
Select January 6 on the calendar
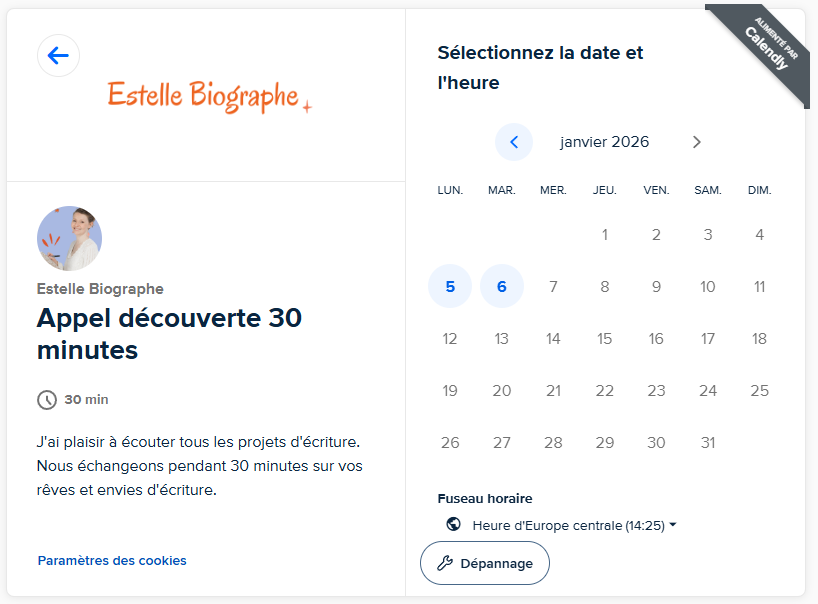(502, 287)
